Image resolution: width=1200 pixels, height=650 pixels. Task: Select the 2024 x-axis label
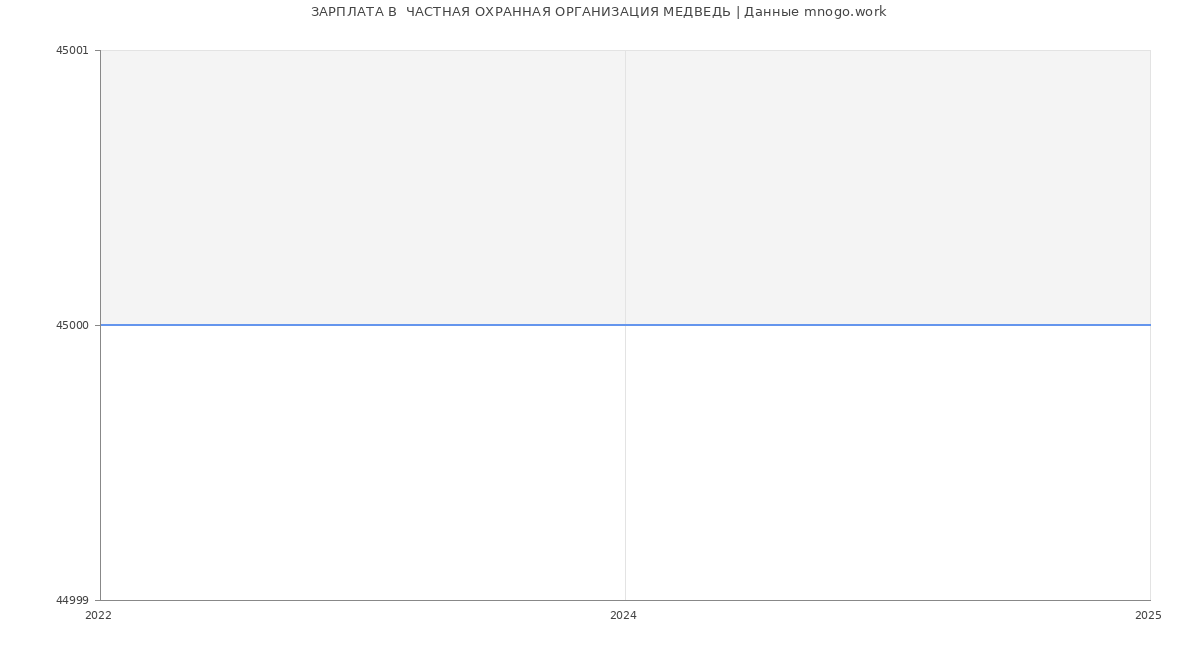click(623, 616)
